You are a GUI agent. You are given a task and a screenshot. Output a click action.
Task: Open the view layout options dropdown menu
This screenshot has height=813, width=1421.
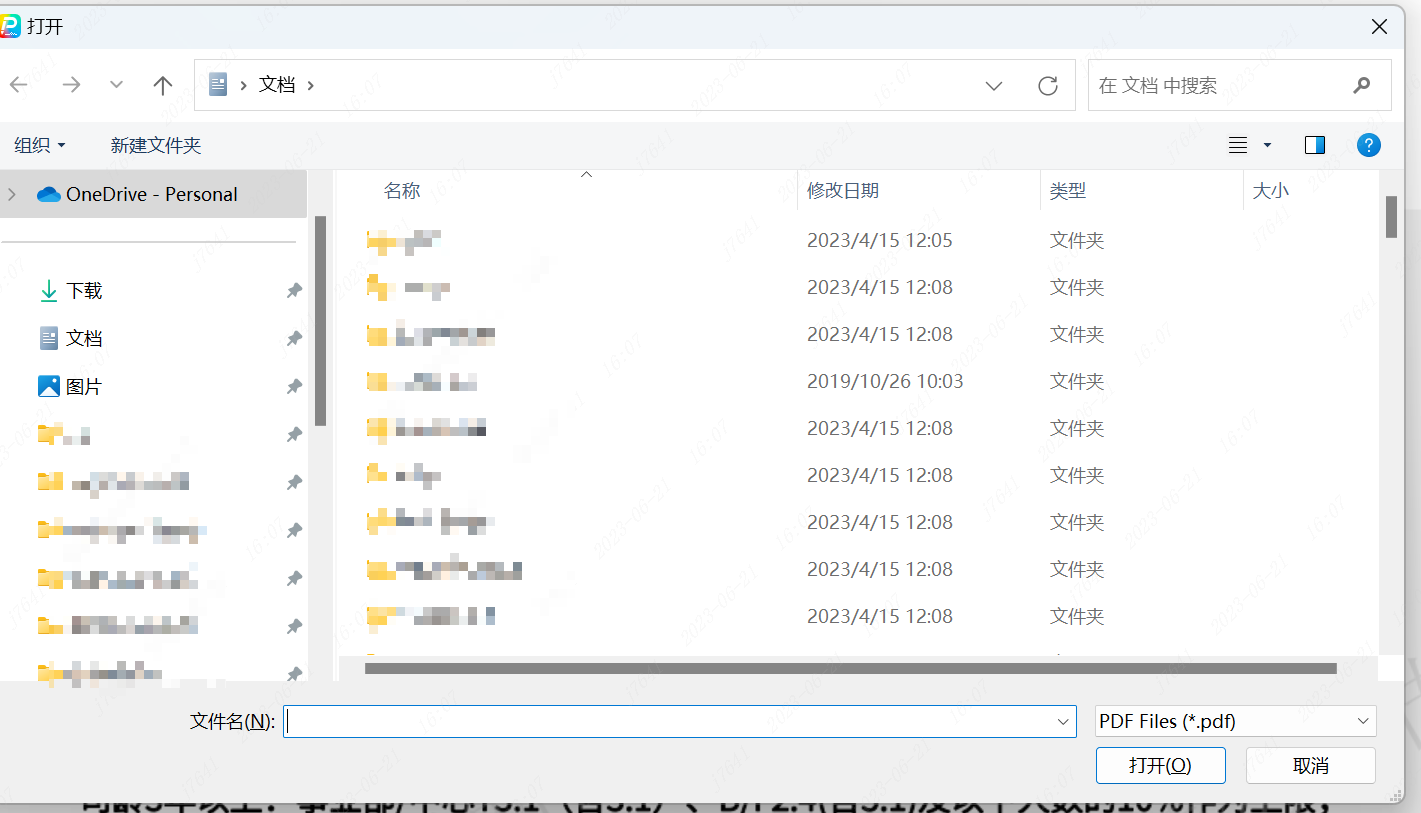[1265, 145]
